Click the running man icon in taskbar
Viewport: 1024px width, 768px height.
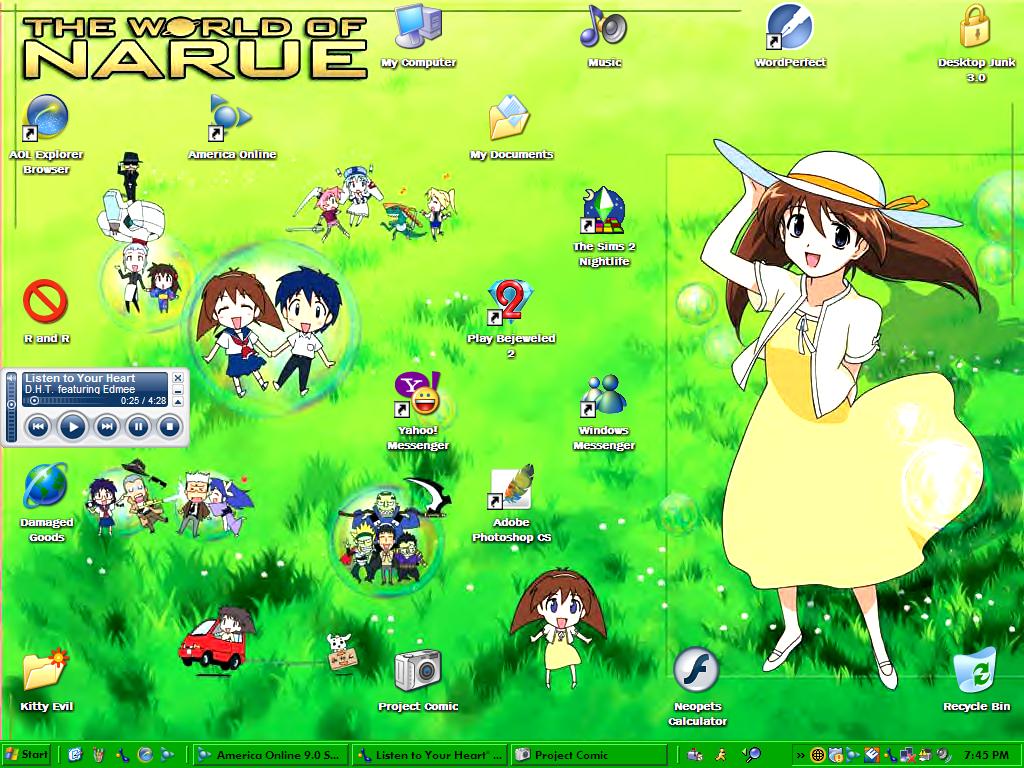pyautogui.click(x=721, y=755)
